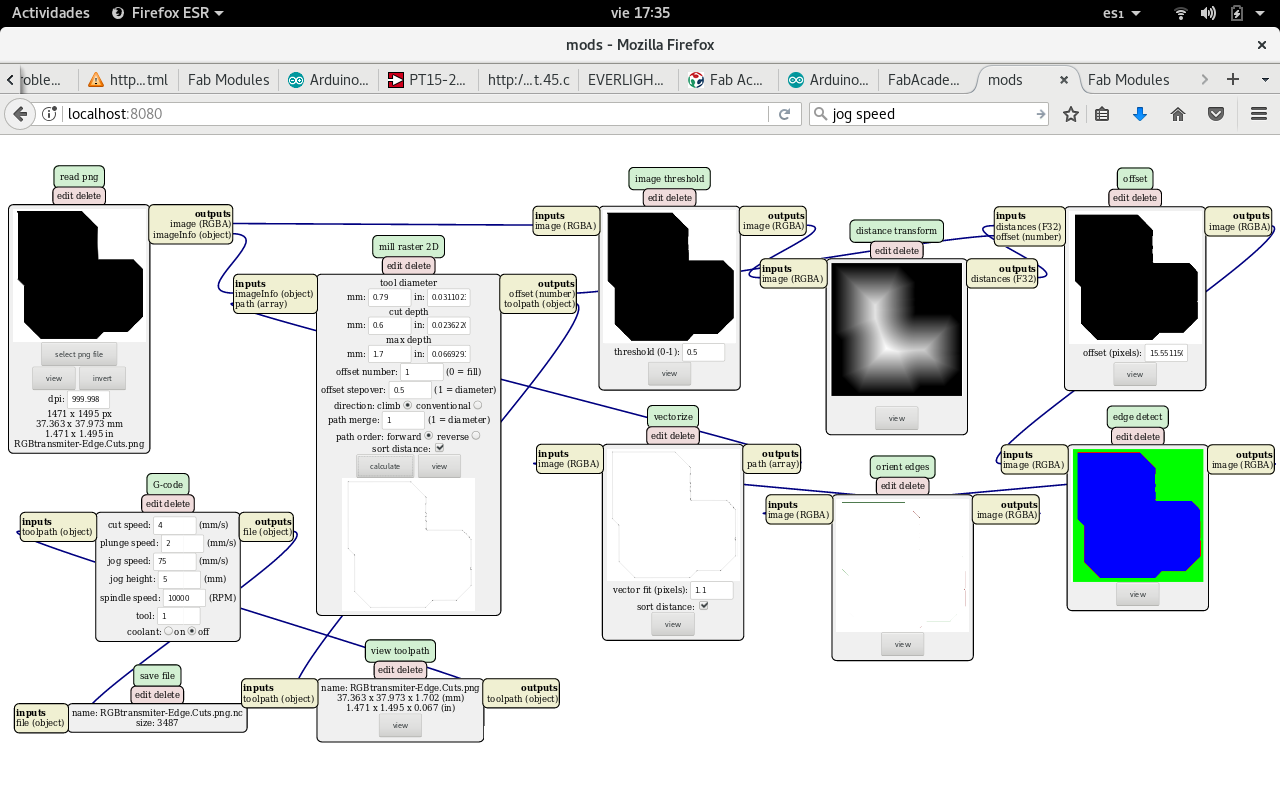
Task: Click view in the view toolpath module
Action: pyautogui.click(x=400, y=725)
